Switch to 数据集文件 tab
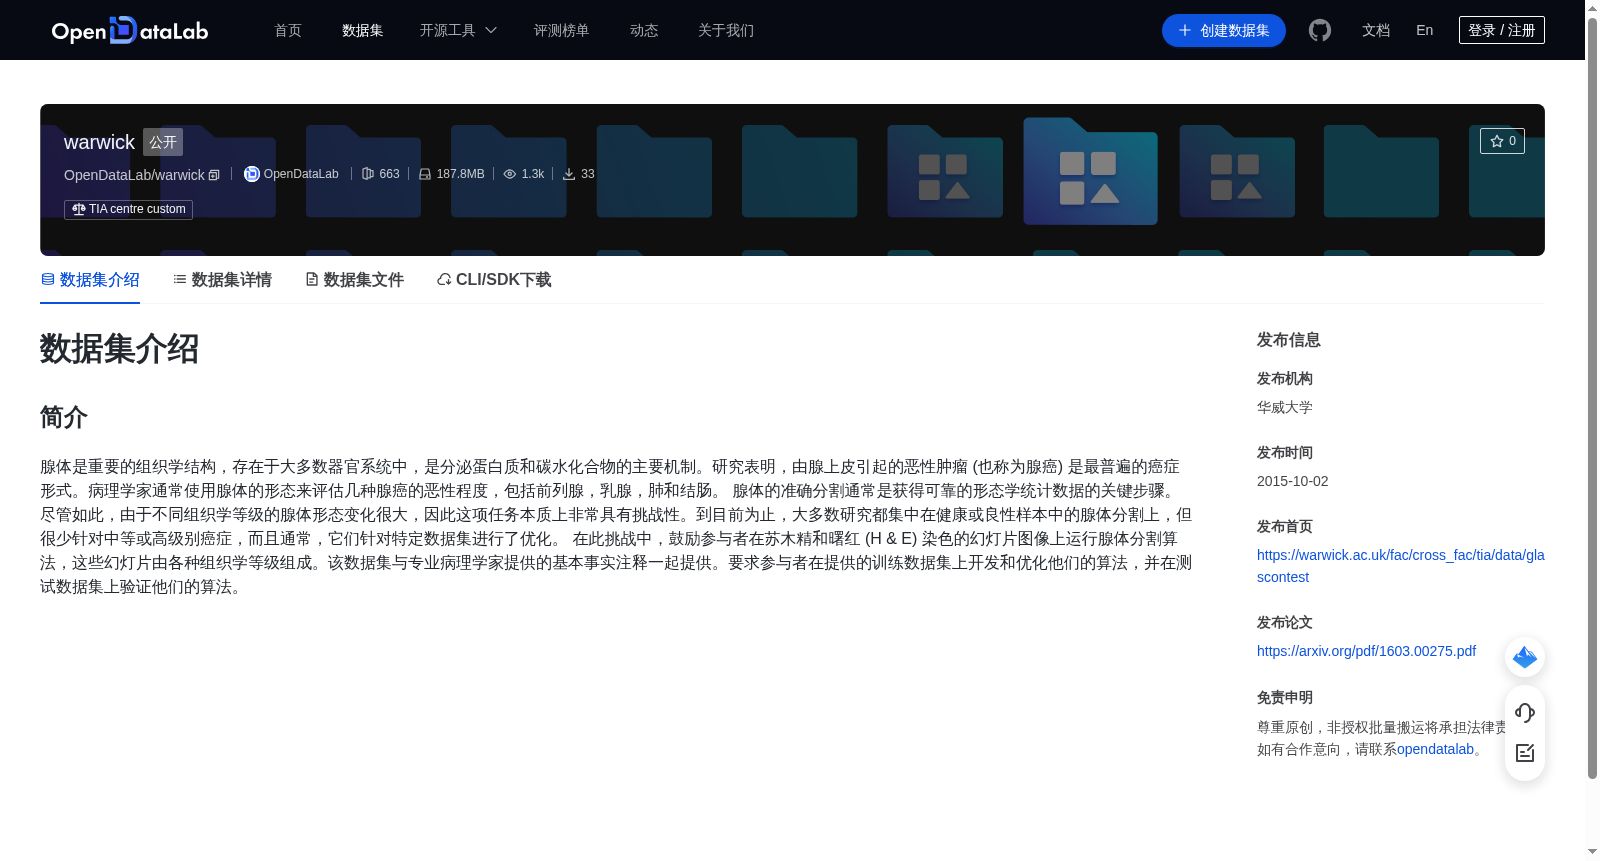The width and height of the screenshot is (1600, 861). pos(354,280)
